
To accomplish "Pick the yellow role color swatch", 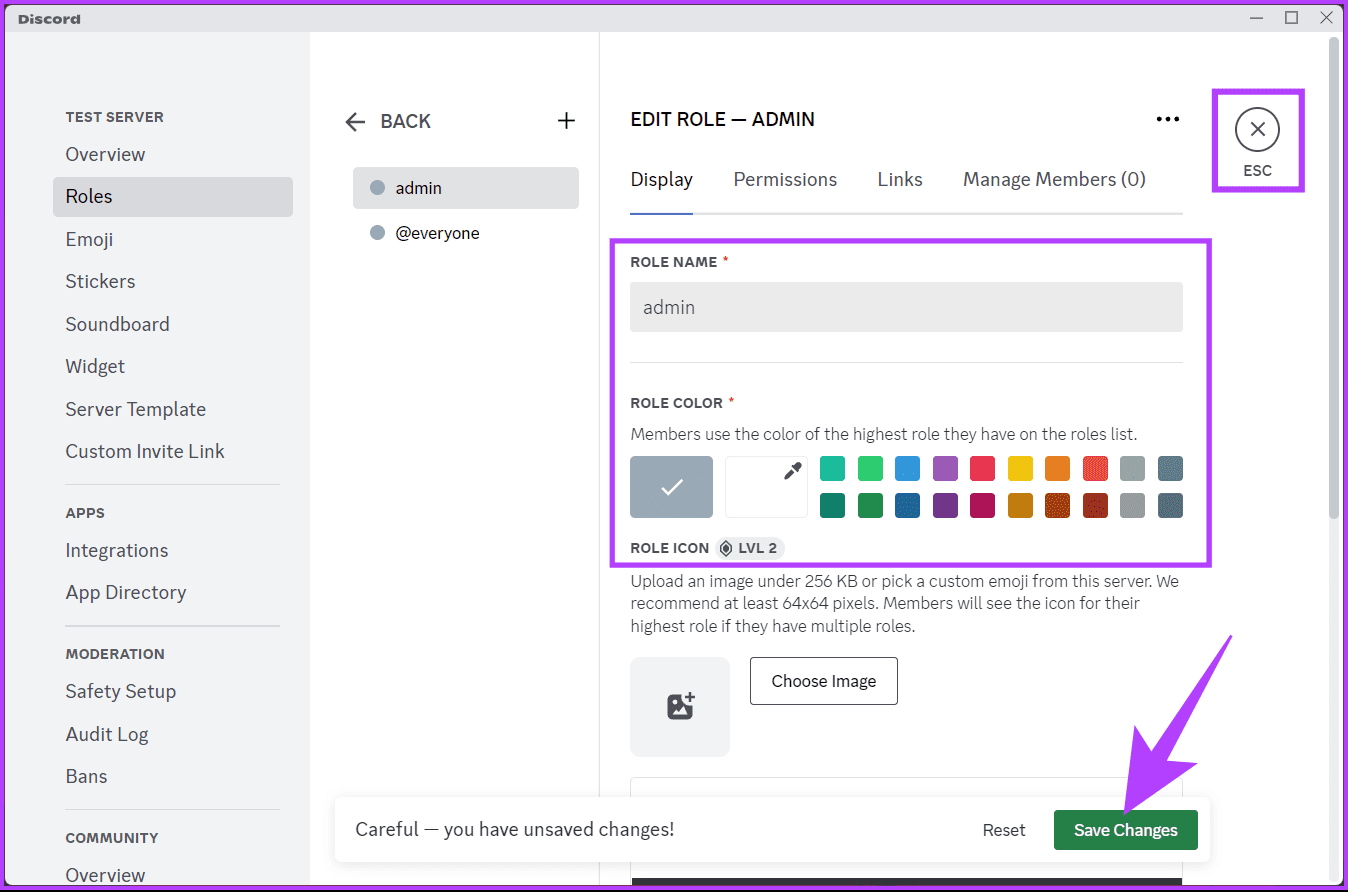I will [x=1020, y=468].
